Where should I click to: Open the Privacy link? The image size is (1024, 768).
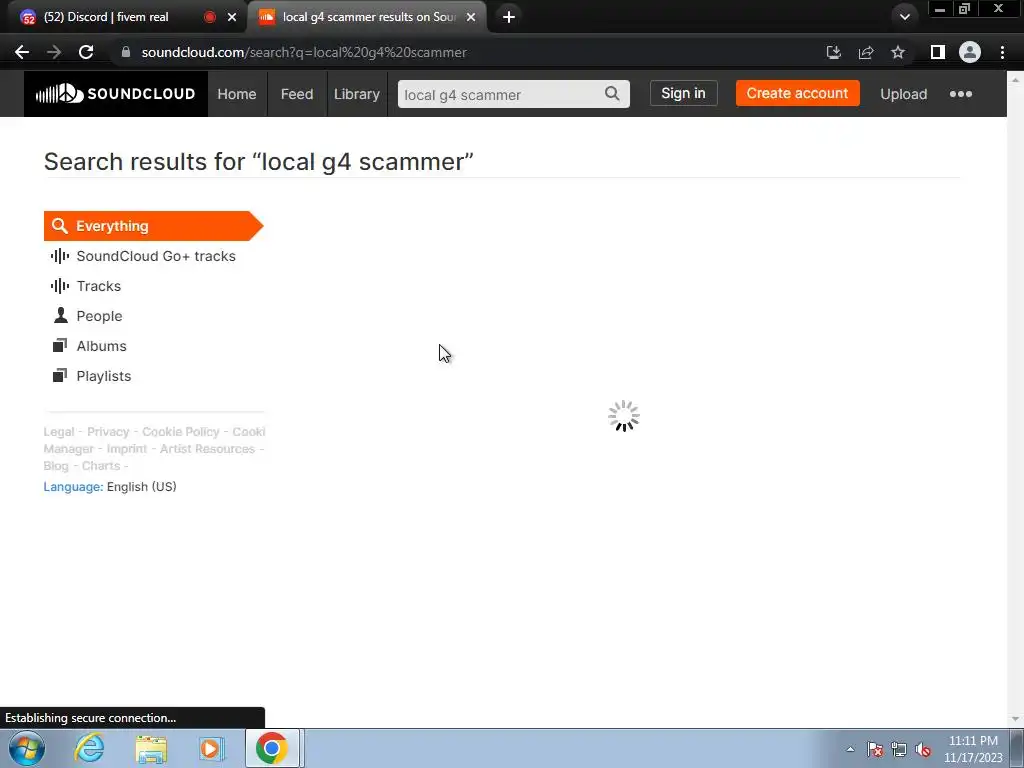click(108, 432)
